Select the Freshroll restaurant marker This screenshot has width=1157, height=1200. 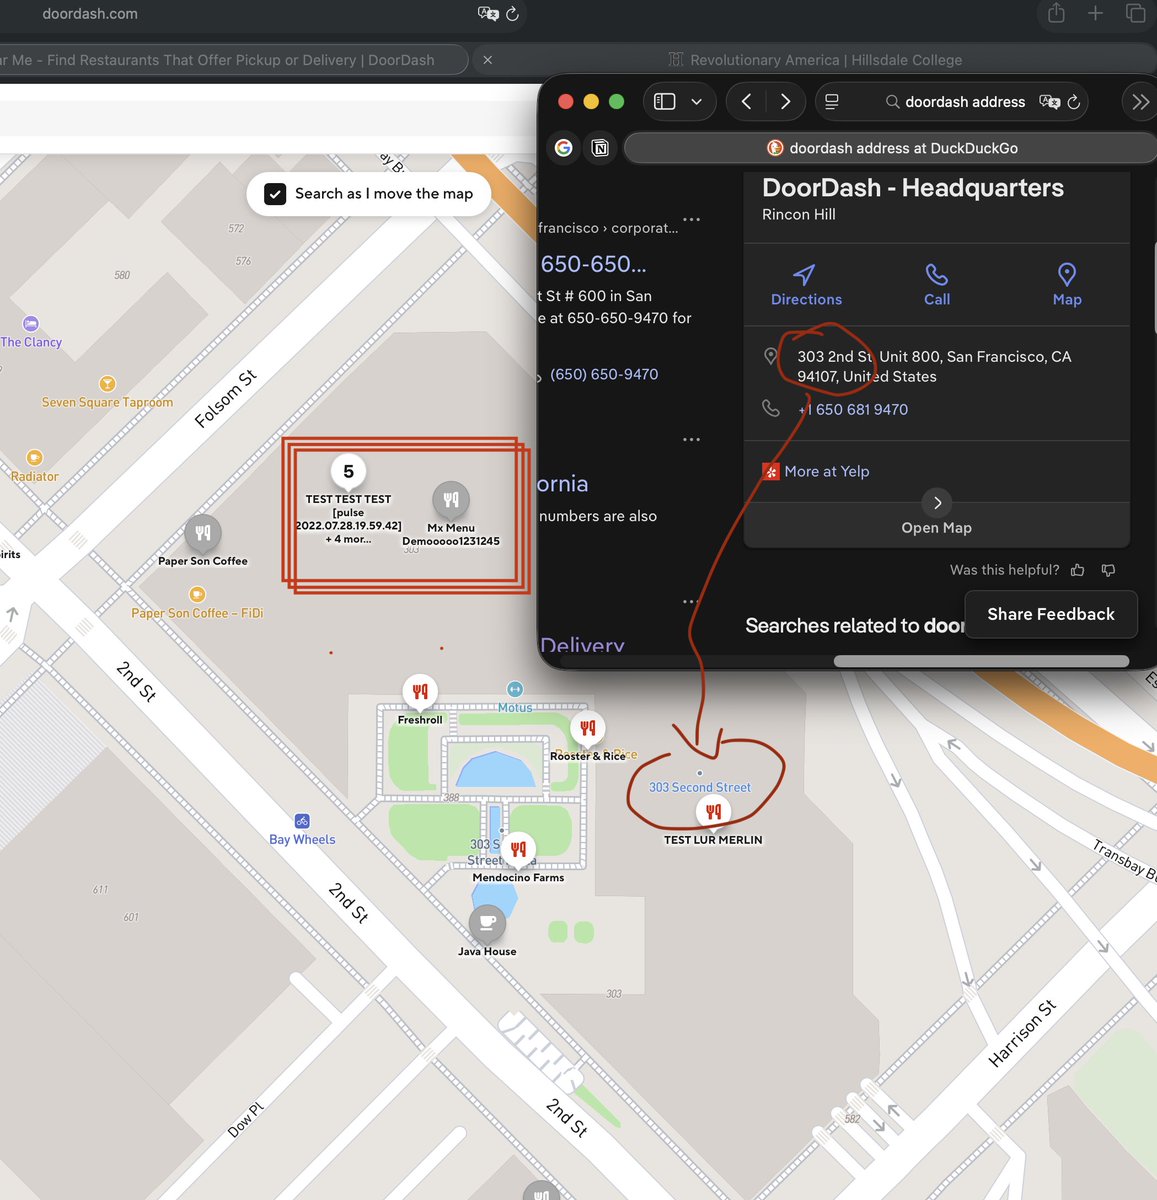click(420, 691)
